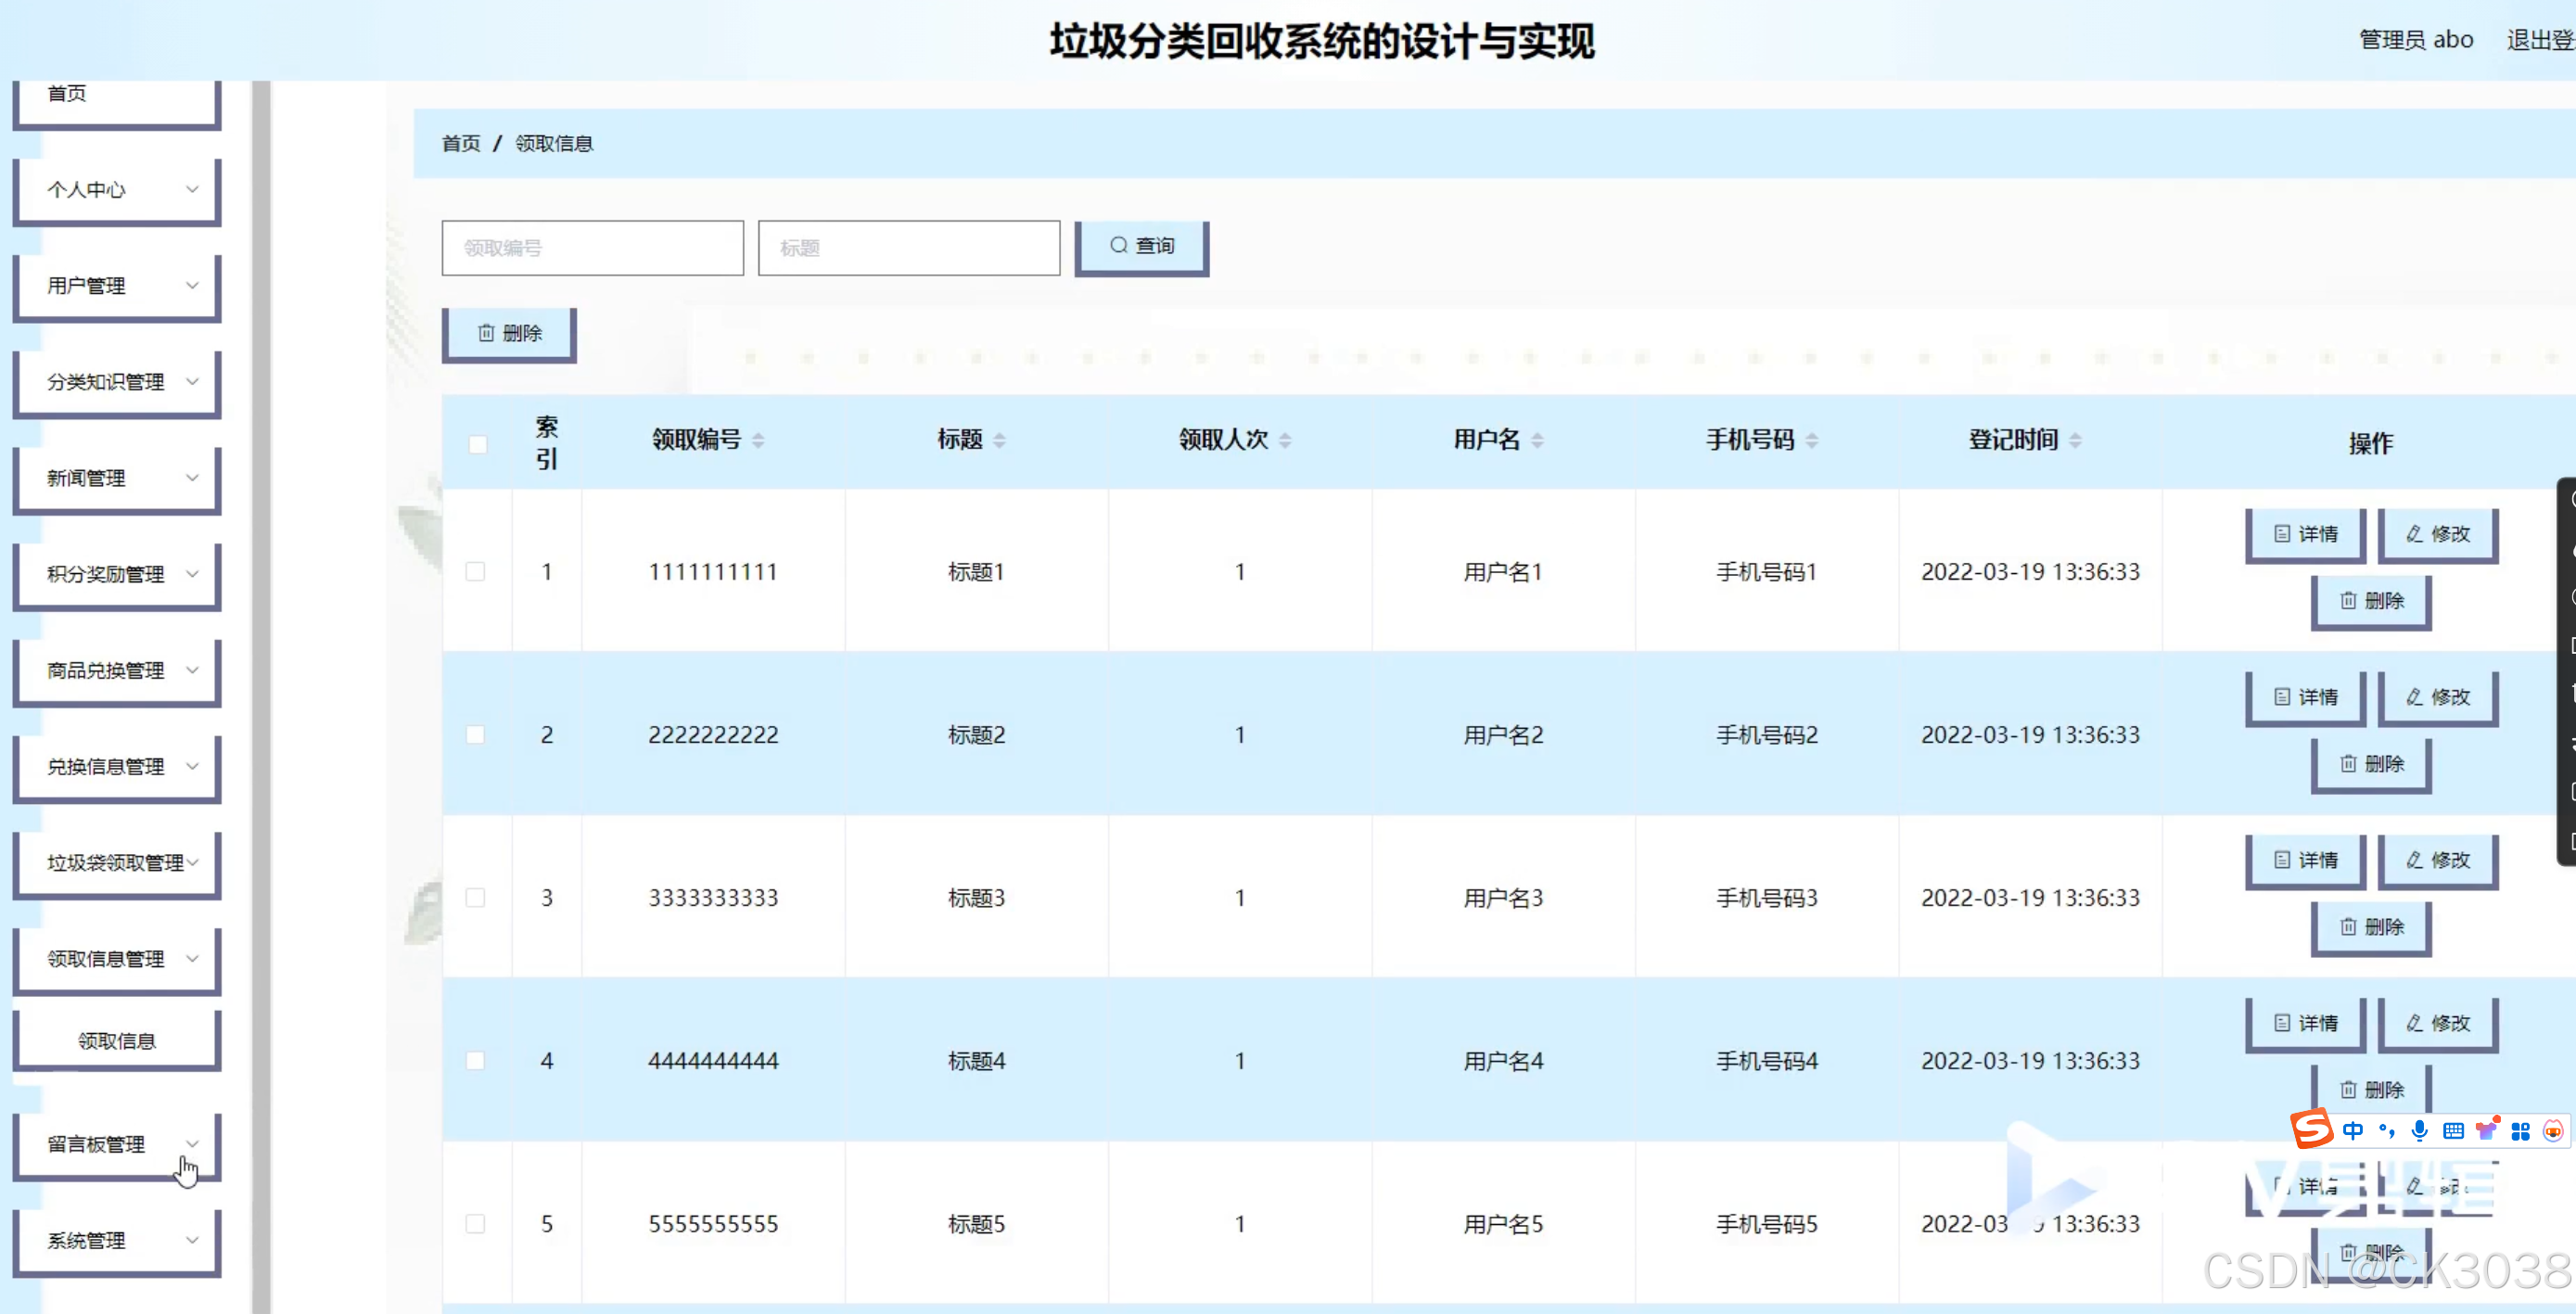Go to 首页 in sidebar

[x=68, y=94]
